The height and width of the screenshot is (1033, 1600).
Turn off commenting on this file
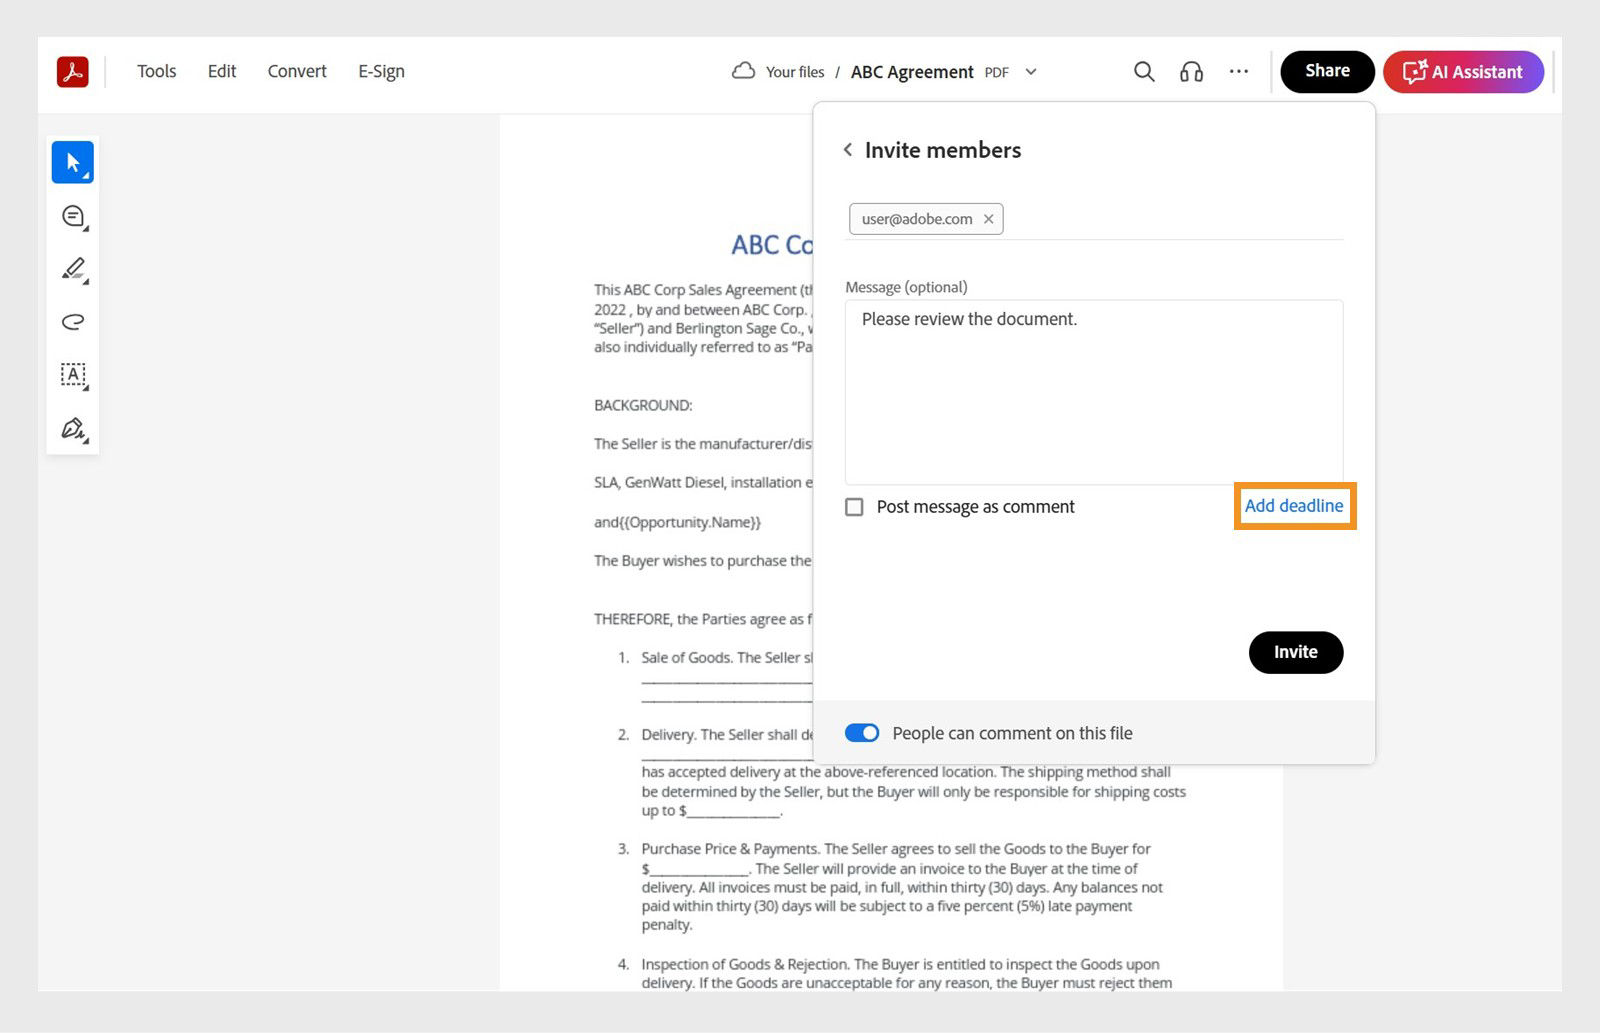861,733
